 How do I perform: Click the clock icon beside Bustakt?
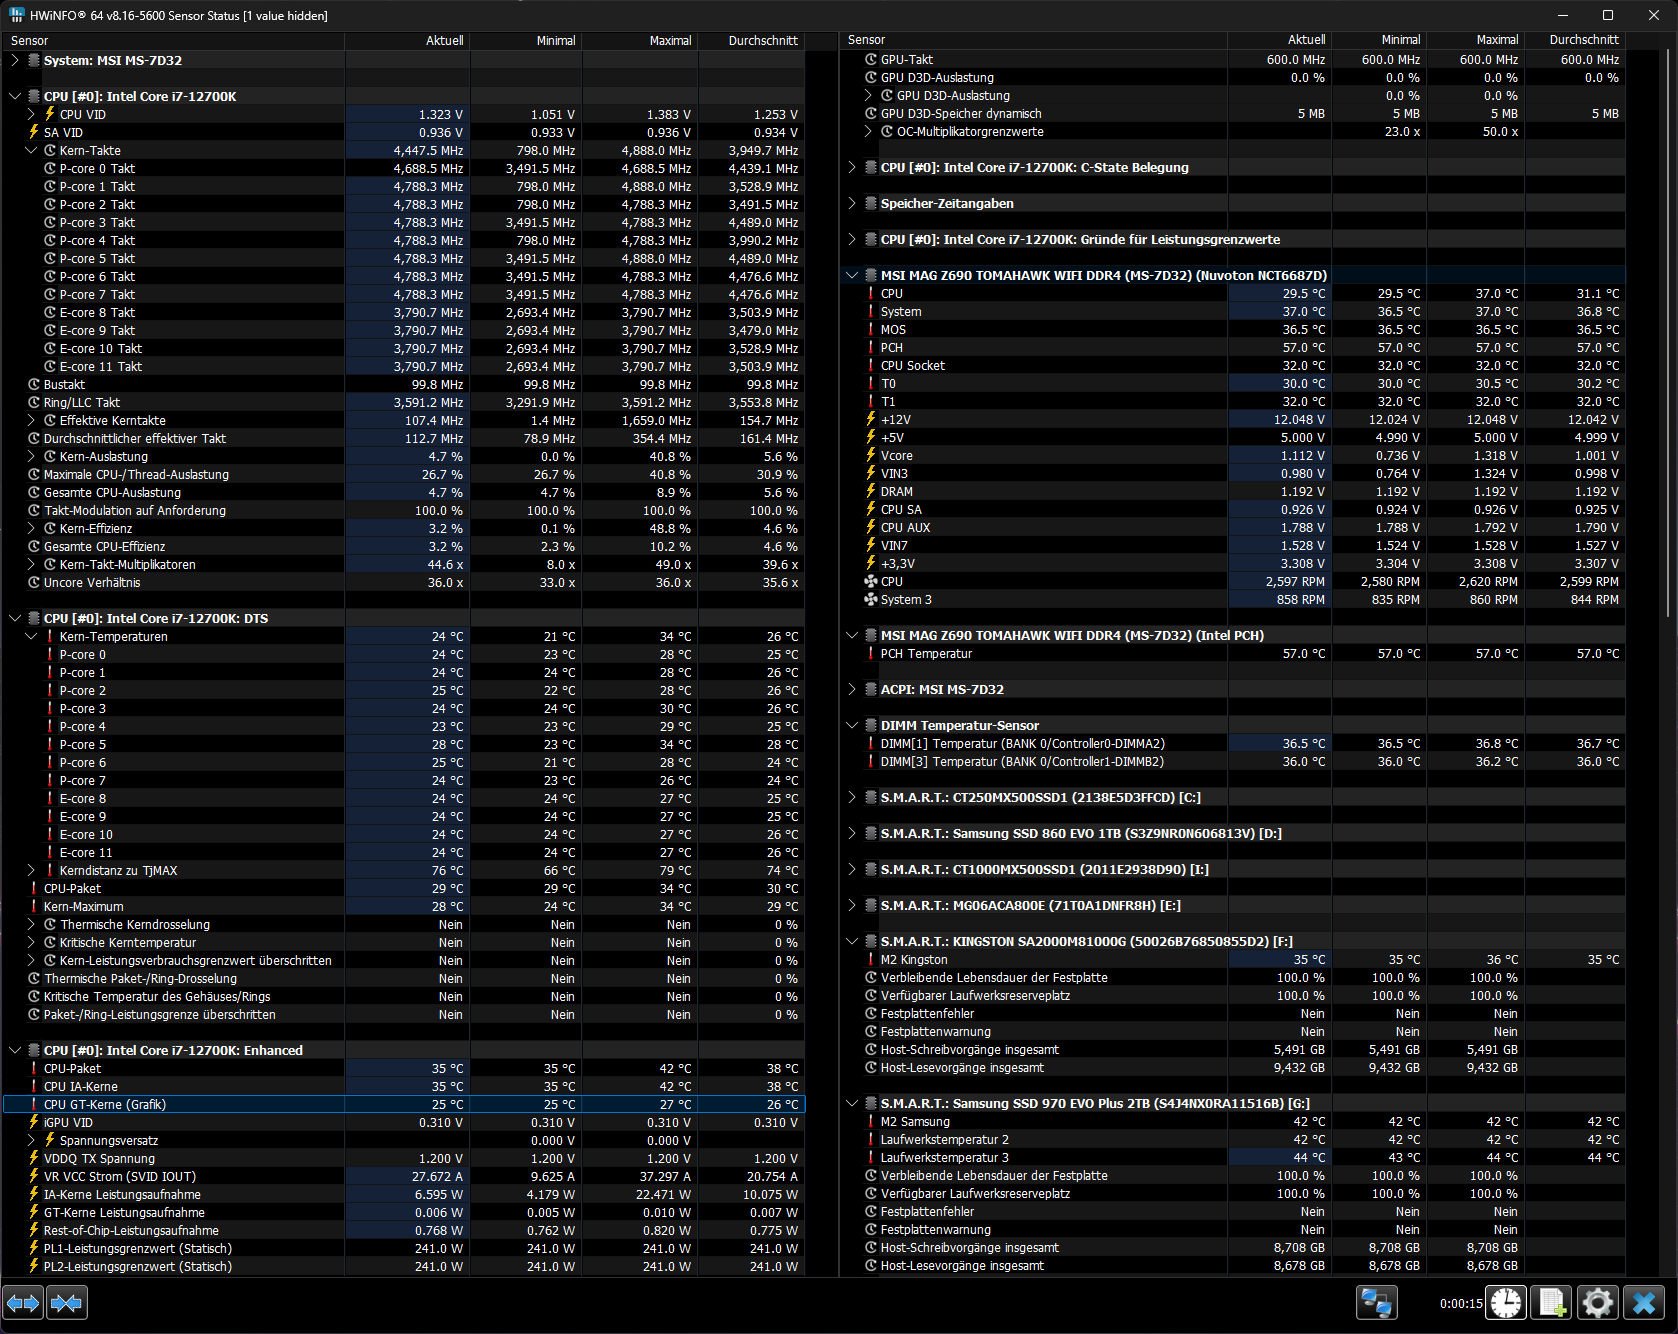tap(34, 385)
